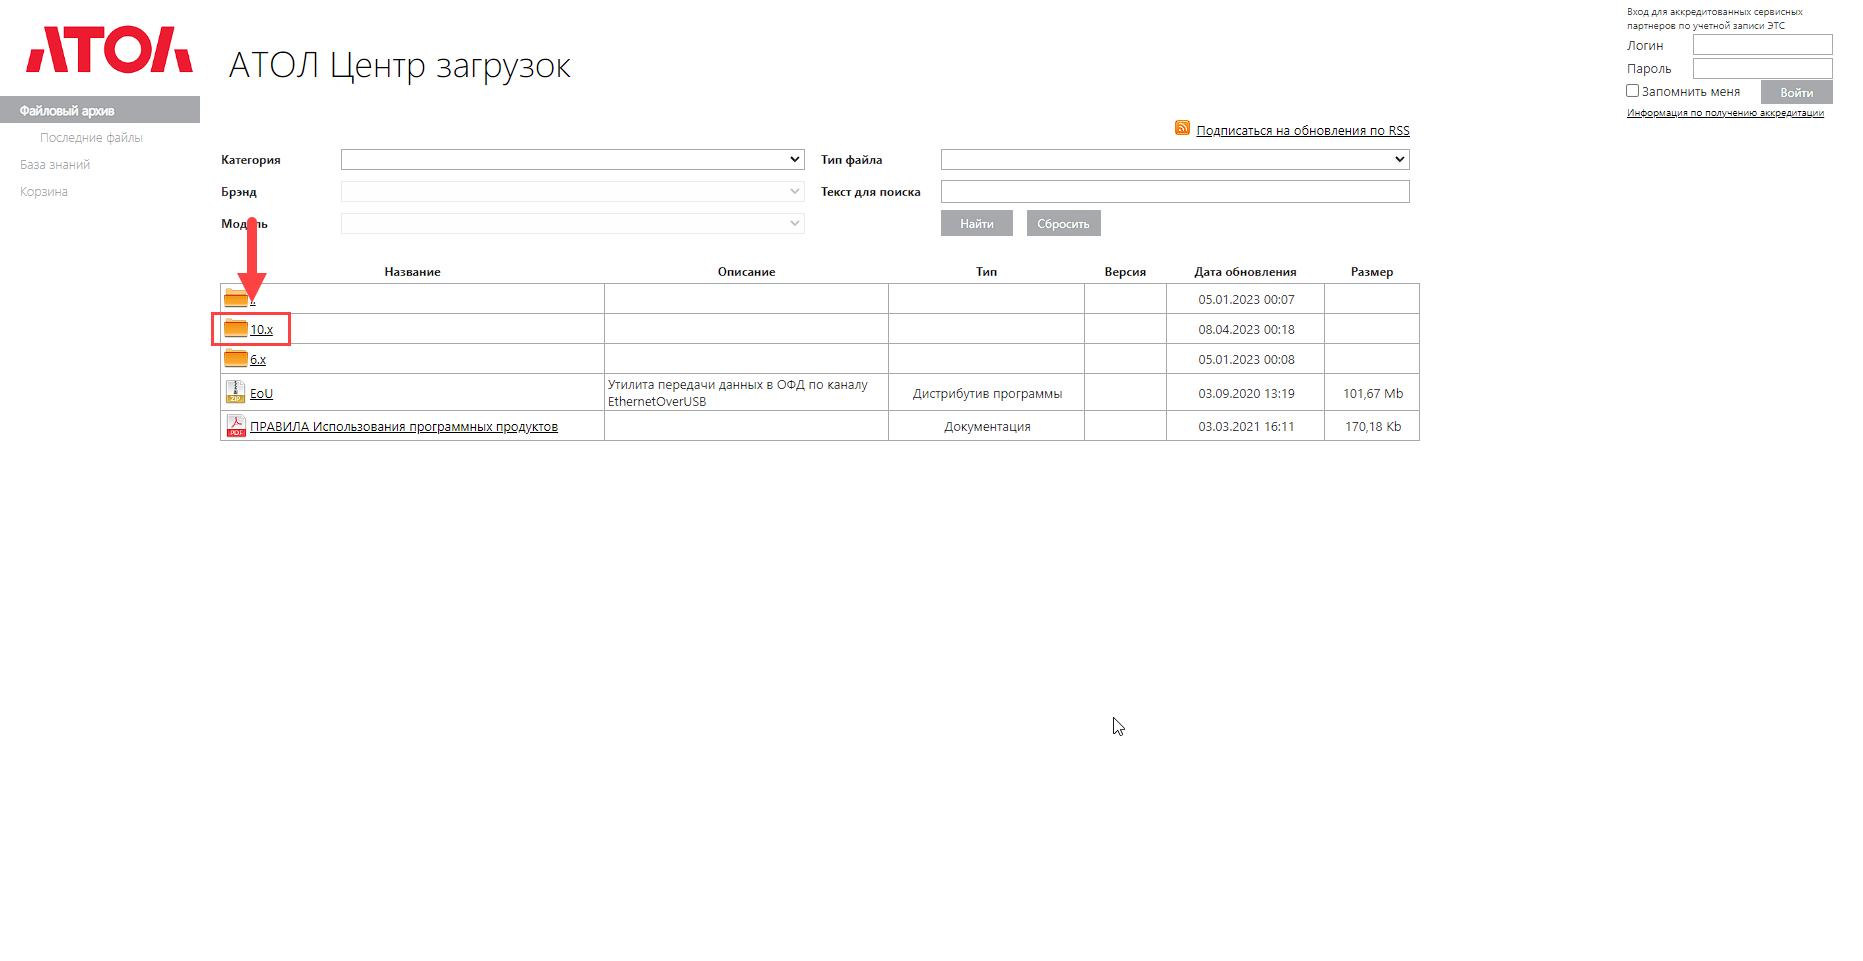Open База знаний in the sidebar
Screen dimensions: 1863x961
point(55,165)
